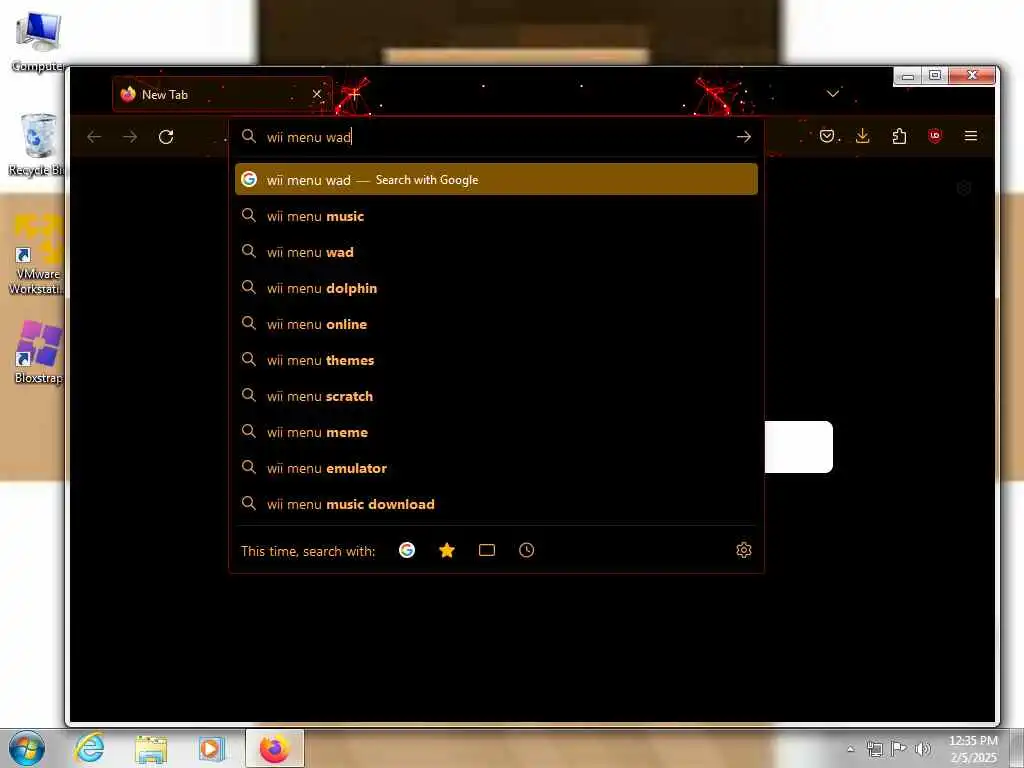This screenshot has width=1024, height=768.
Task: Show hidden system tray icons arrow
Action: (850, 749)
